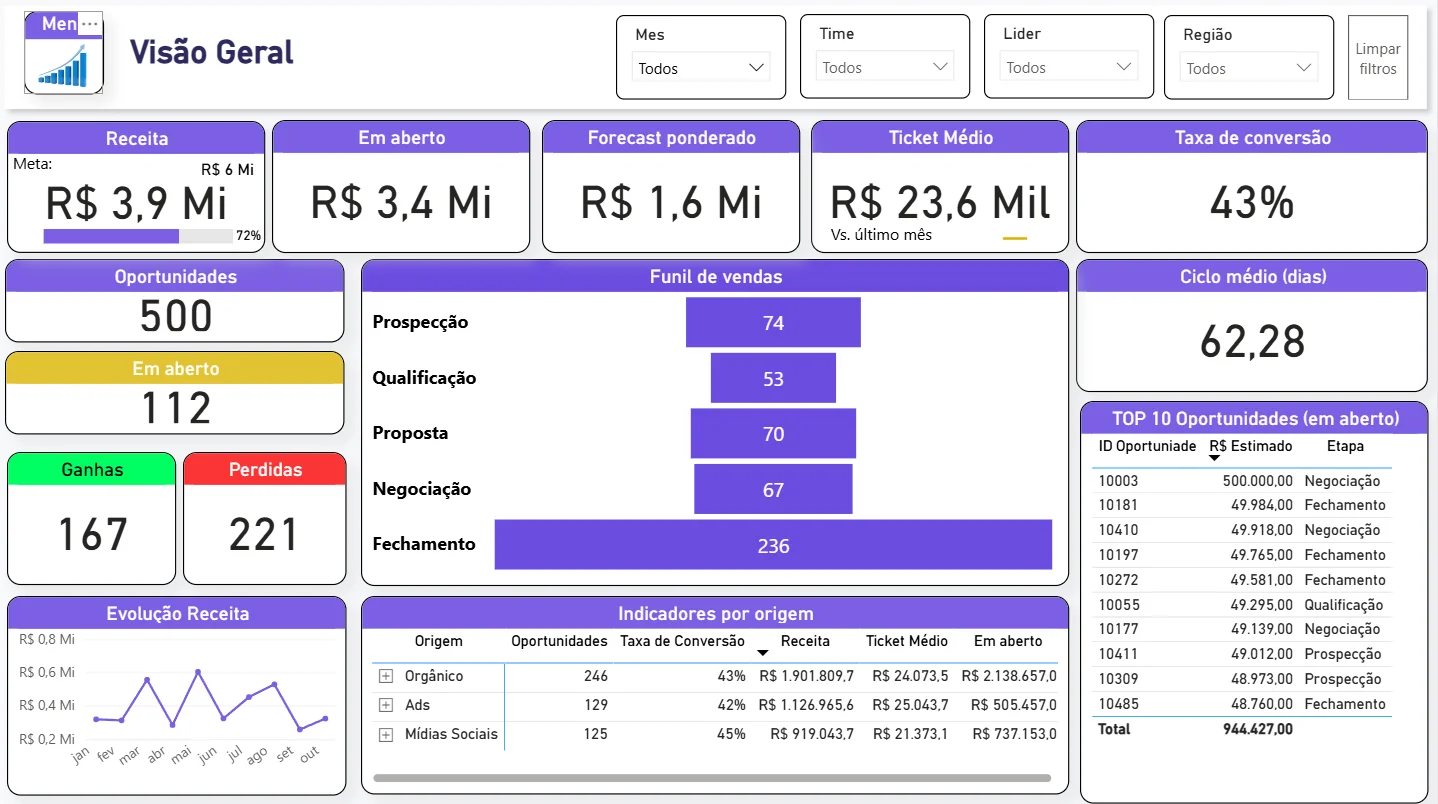Screen dimensions: 1438x804
Task: Expand the Mídias Sociais row
Action: click(386, 734)
